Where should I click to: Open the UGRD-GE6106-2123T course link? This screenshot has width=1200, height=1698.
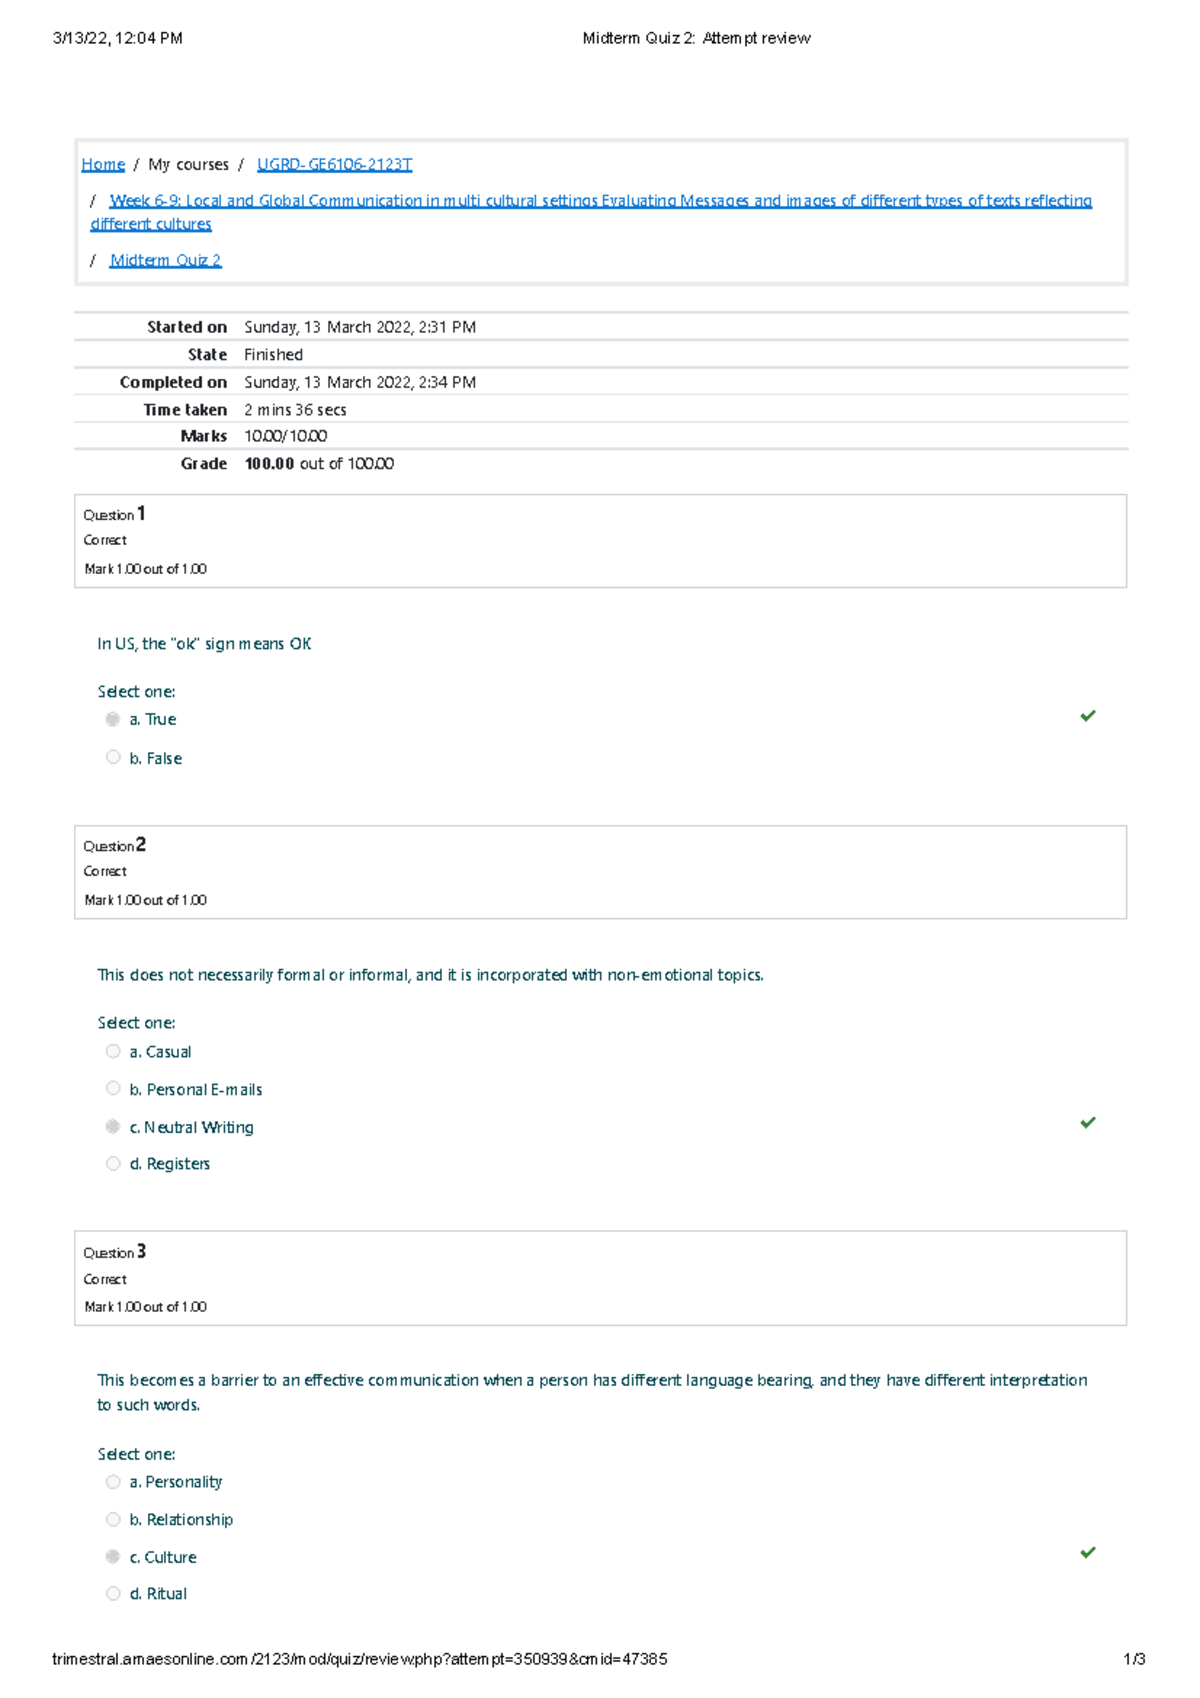click(334, 164)
